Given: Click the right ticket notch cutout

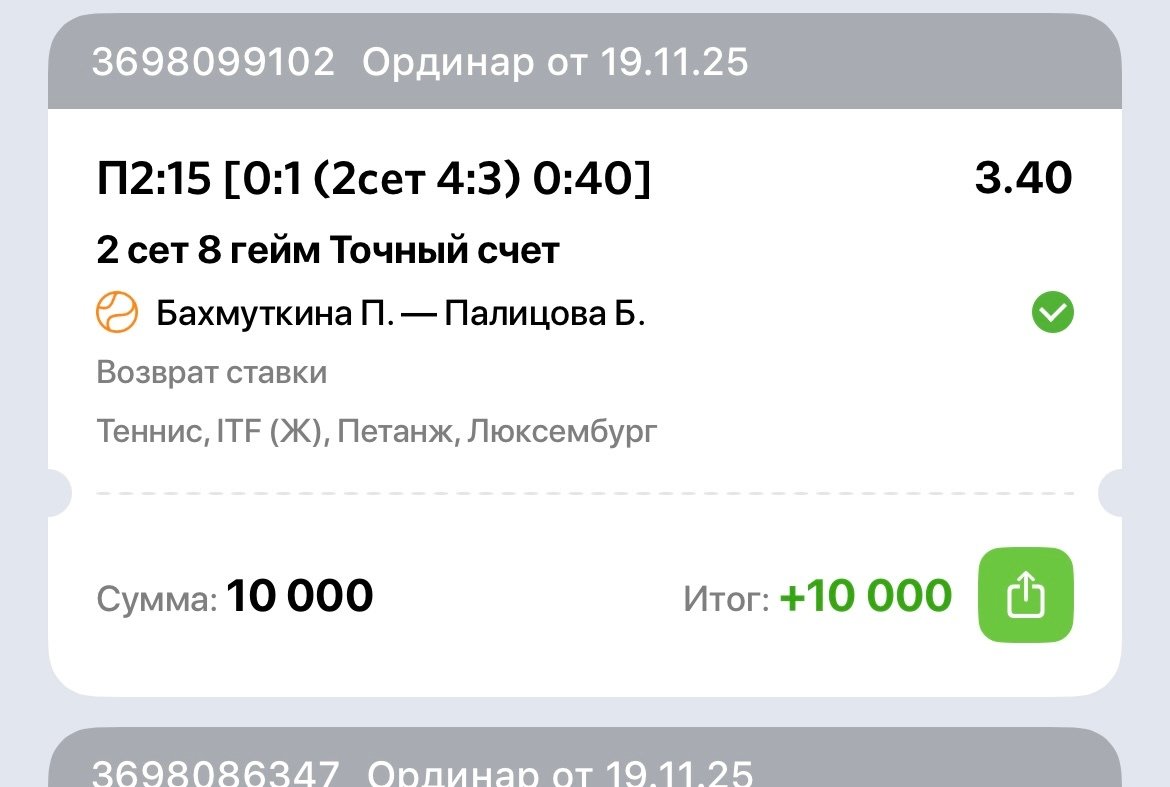Looking at the screenshot, I should (1110, 493).
